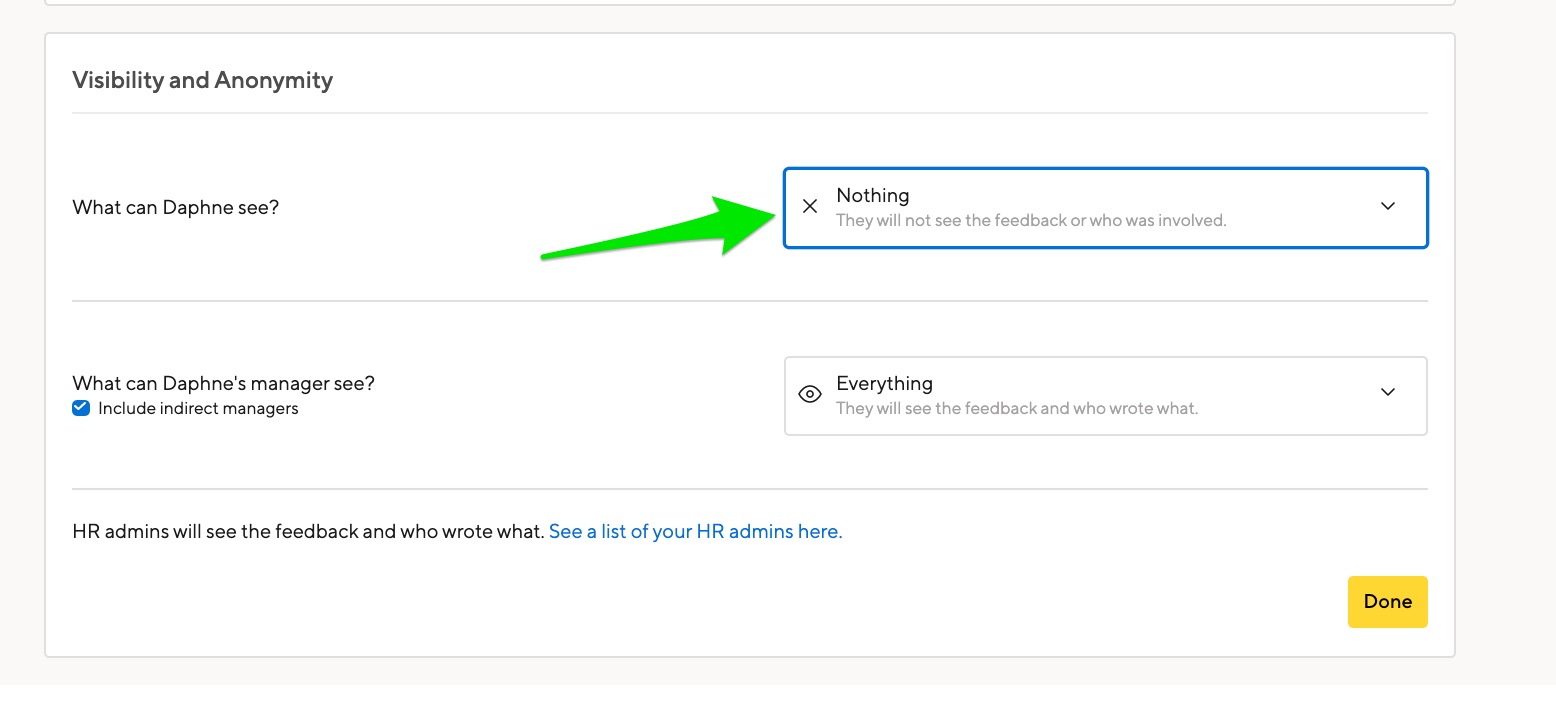Image resolution: width=1556 pixels, height=726 pixels.
Task: Change the "Everything" visibility setting
Action: (1105, 394)
